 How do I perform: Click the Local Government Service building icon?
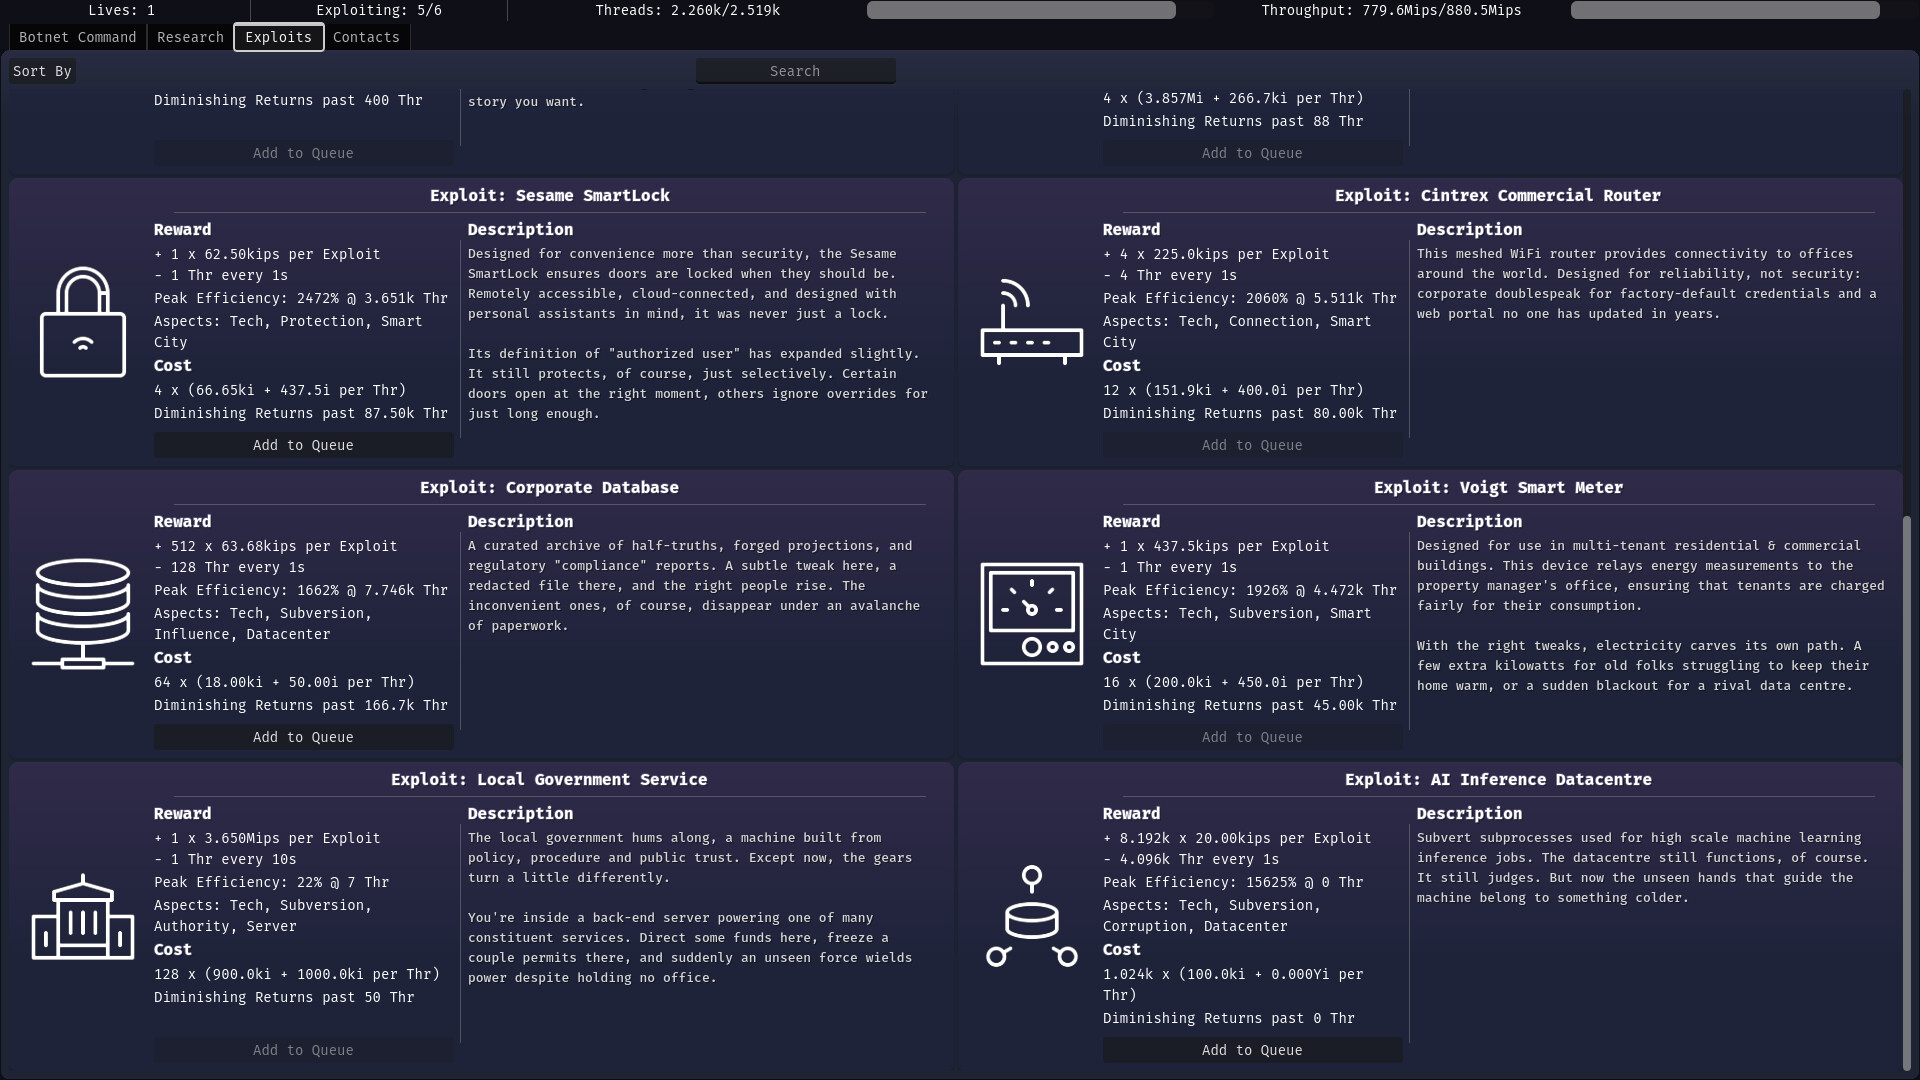[82, 916]
